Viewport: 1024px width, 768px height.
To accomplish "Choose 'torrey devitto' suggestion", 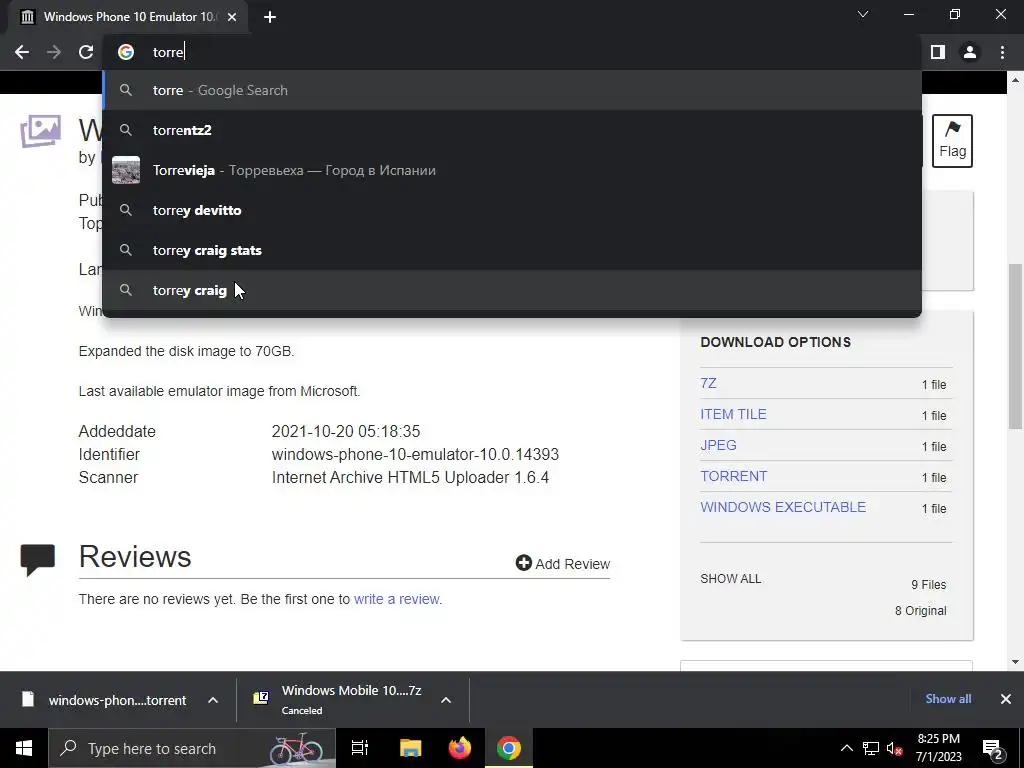I will point(512,210).
